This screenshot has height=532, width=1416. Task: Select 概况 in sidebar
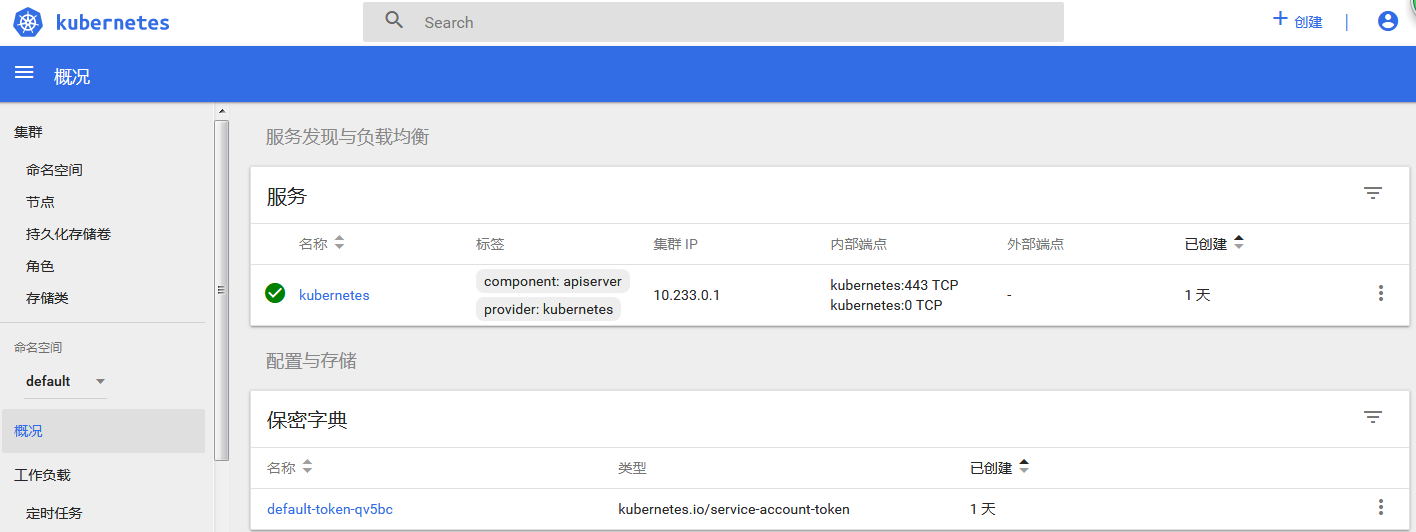(x=102, y=431)
